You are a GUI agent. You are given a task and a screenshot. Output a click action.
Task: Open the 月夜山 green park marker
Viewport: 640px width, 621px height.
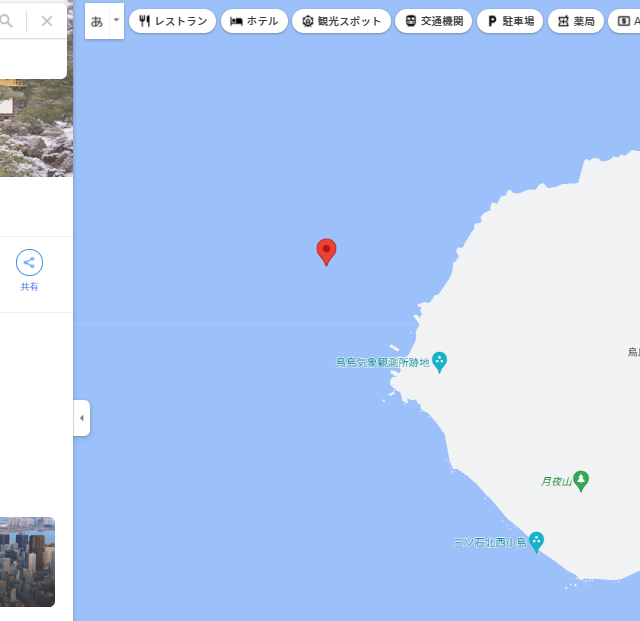tap(581, 481)
